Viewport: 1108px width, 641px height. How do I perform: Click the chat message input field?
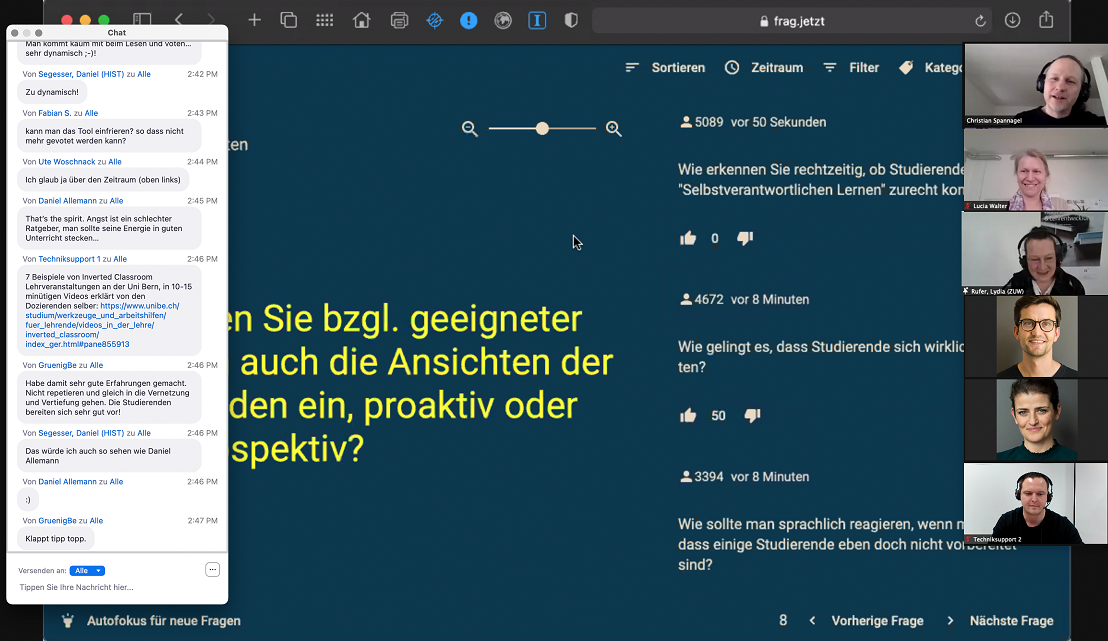pos(110,587)
